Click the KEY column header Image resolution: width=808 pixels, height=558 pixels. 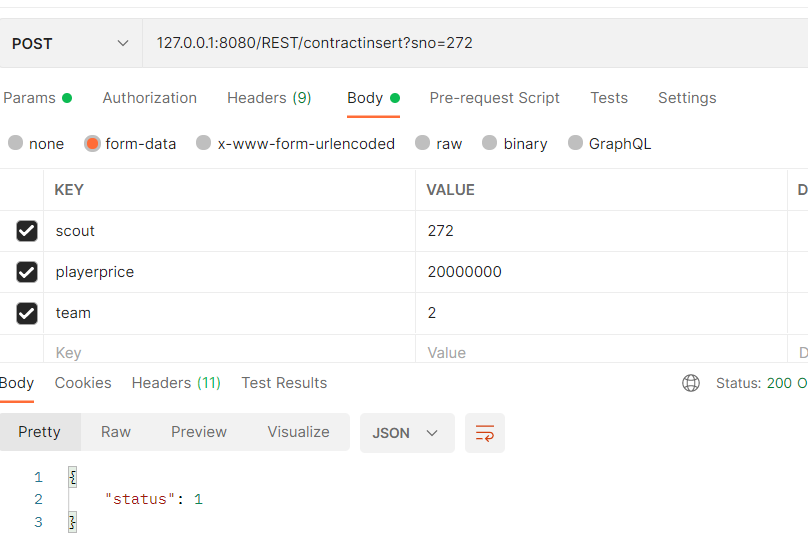[x=69, y=190]
